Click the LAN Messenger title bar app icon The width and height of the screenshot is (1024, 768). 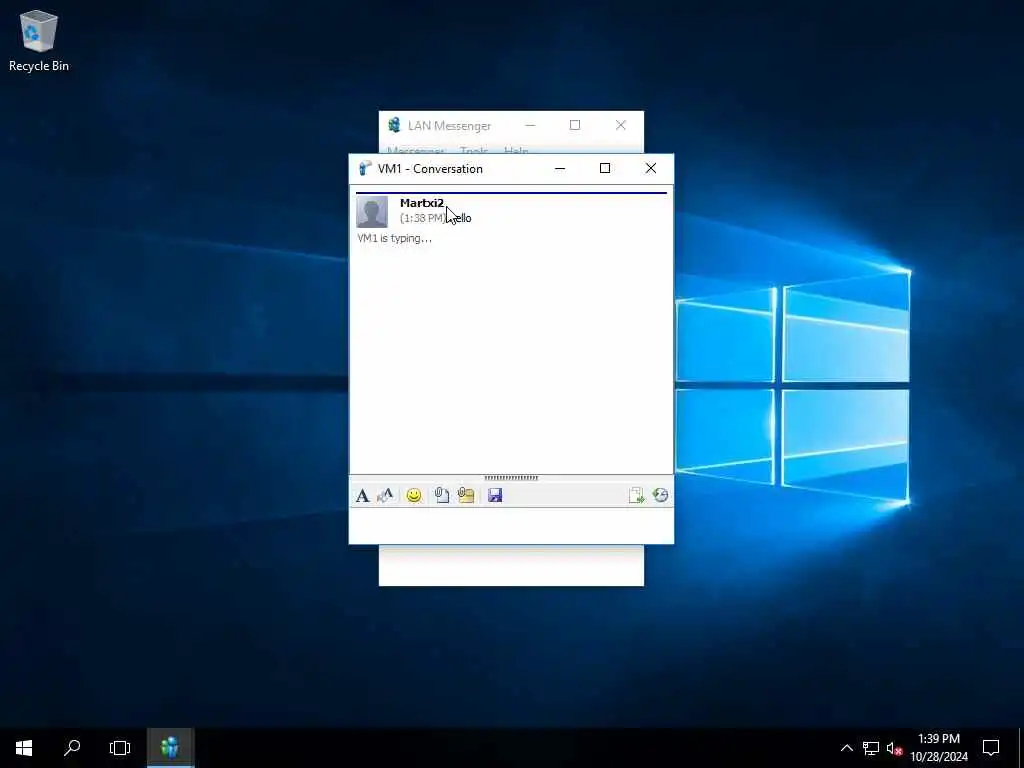[394, 125]
